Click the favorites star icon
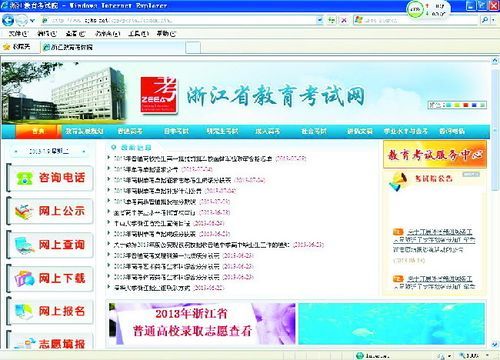 tap(6, 47)
